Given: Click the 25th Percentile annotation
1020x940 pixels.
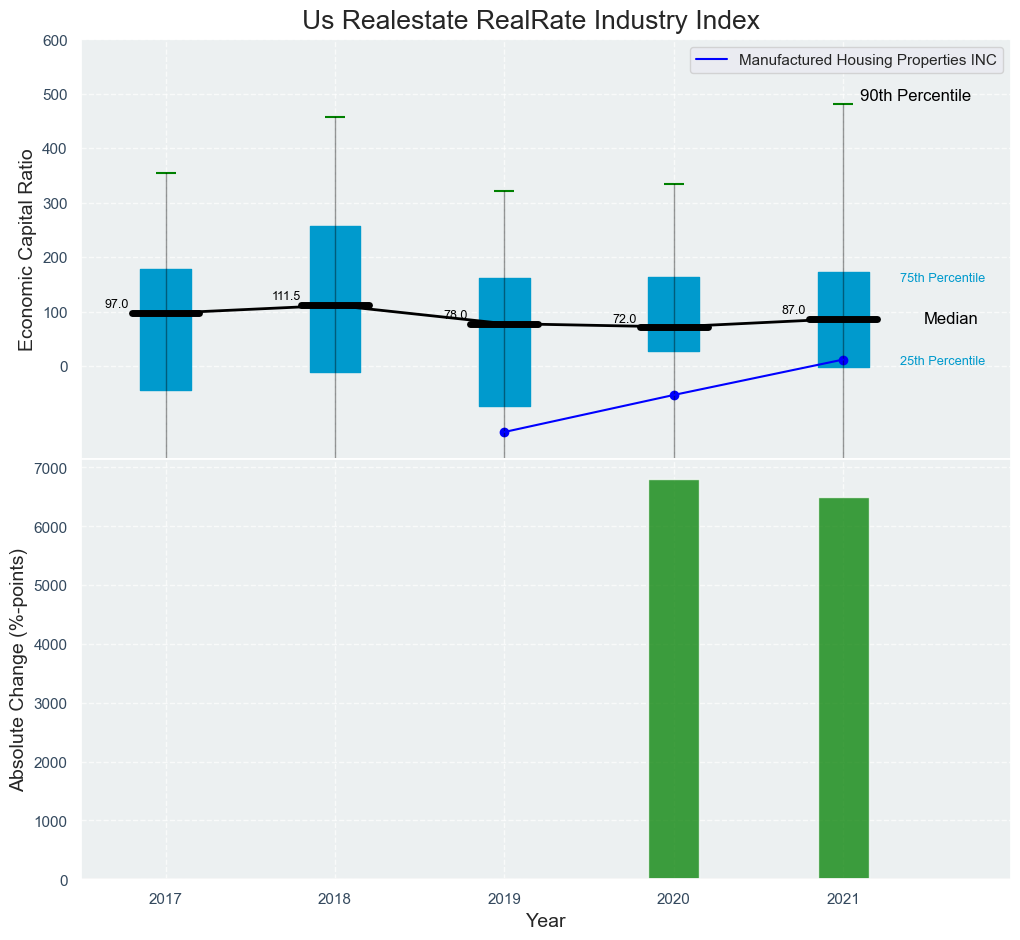Looking at the screenshot, I should point(942,361).
